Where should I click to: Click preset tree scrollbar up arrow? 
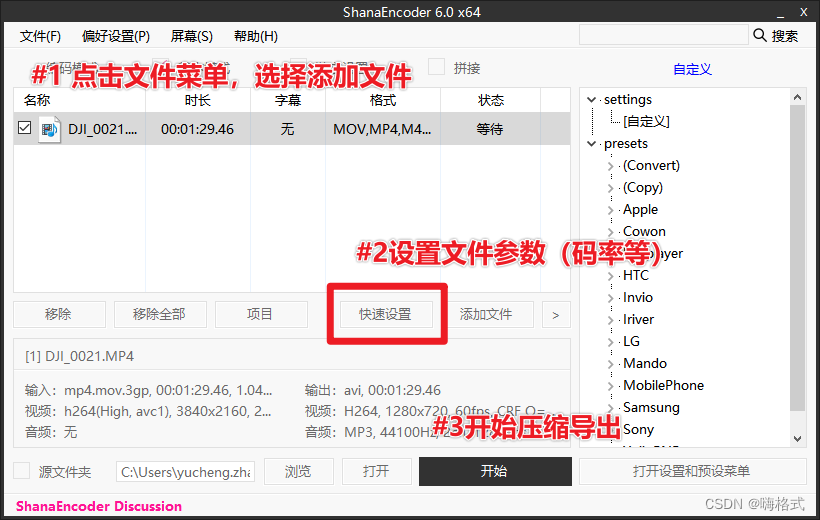[x=797, y=97]
